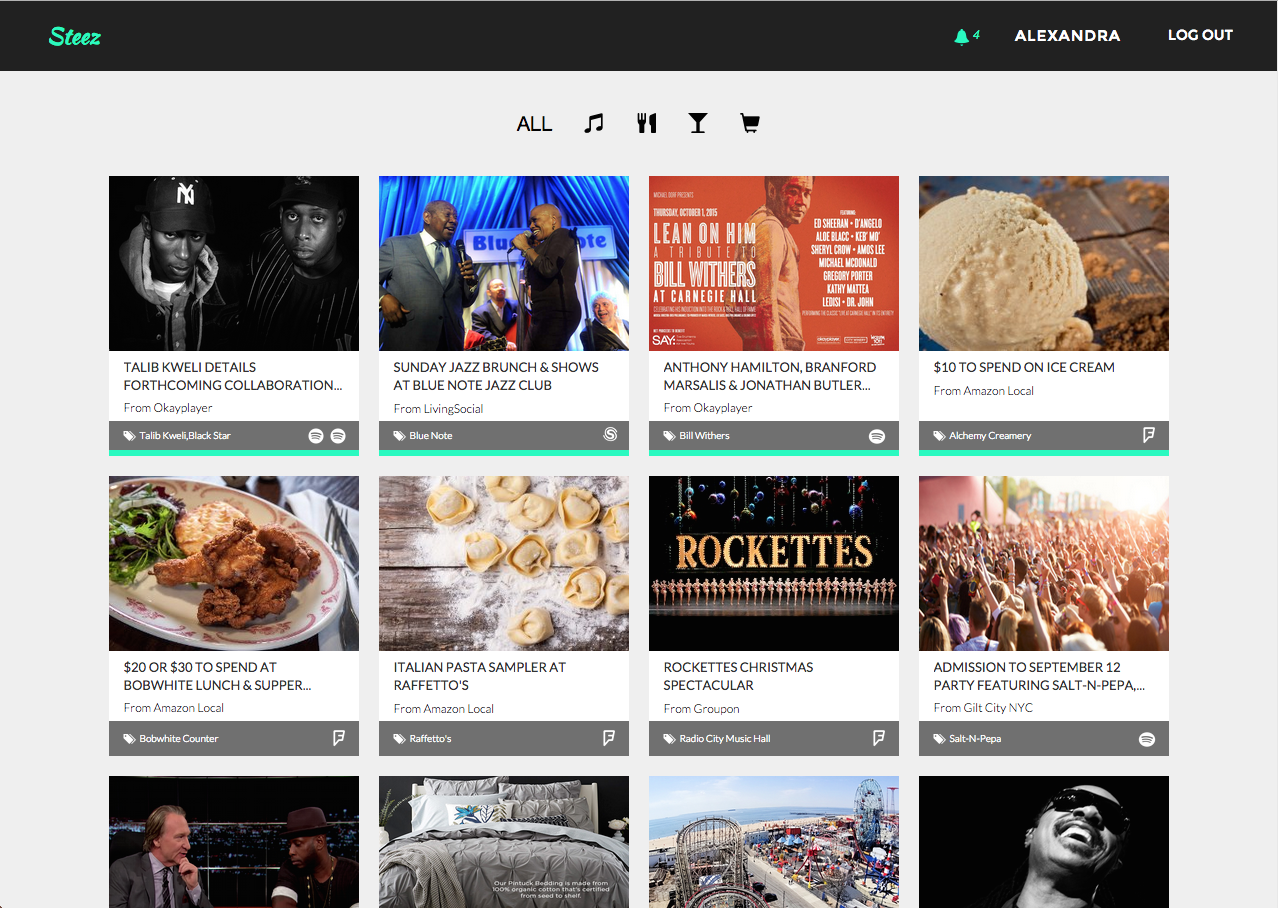
Task: Filter by food fork-and-knife category
Action: 647,123
